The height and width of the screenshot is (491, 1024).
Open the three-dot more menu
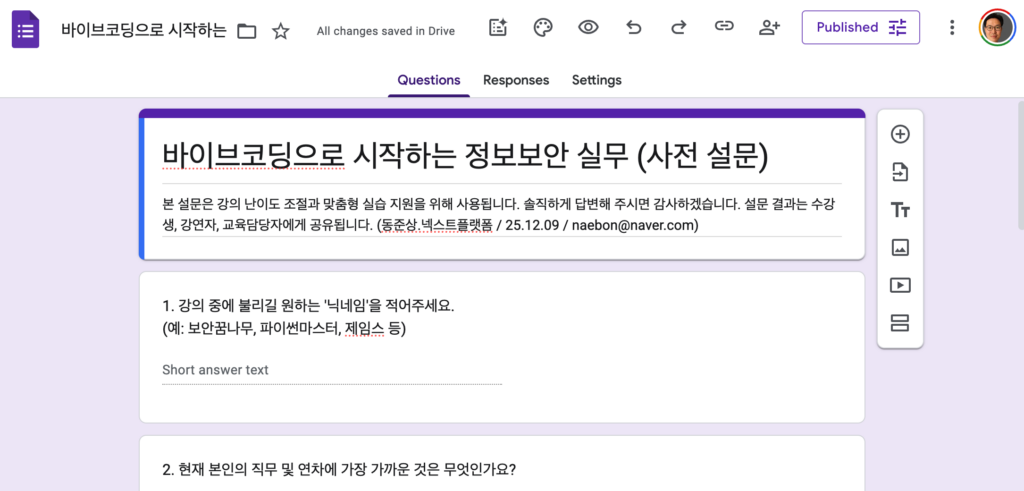click(952, 28)
